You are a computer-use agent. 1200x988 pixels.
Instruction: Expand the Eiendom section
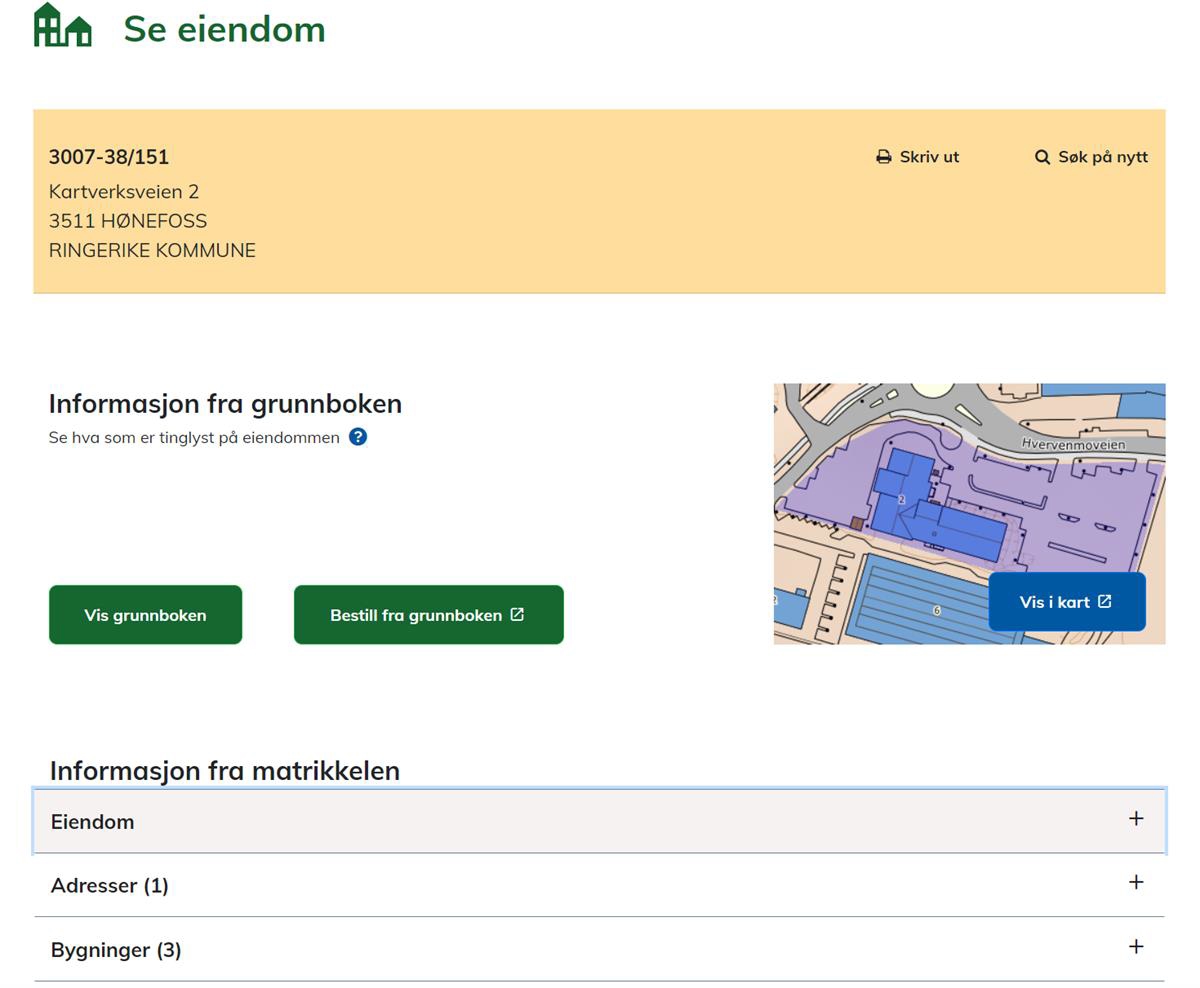point(93,821)
